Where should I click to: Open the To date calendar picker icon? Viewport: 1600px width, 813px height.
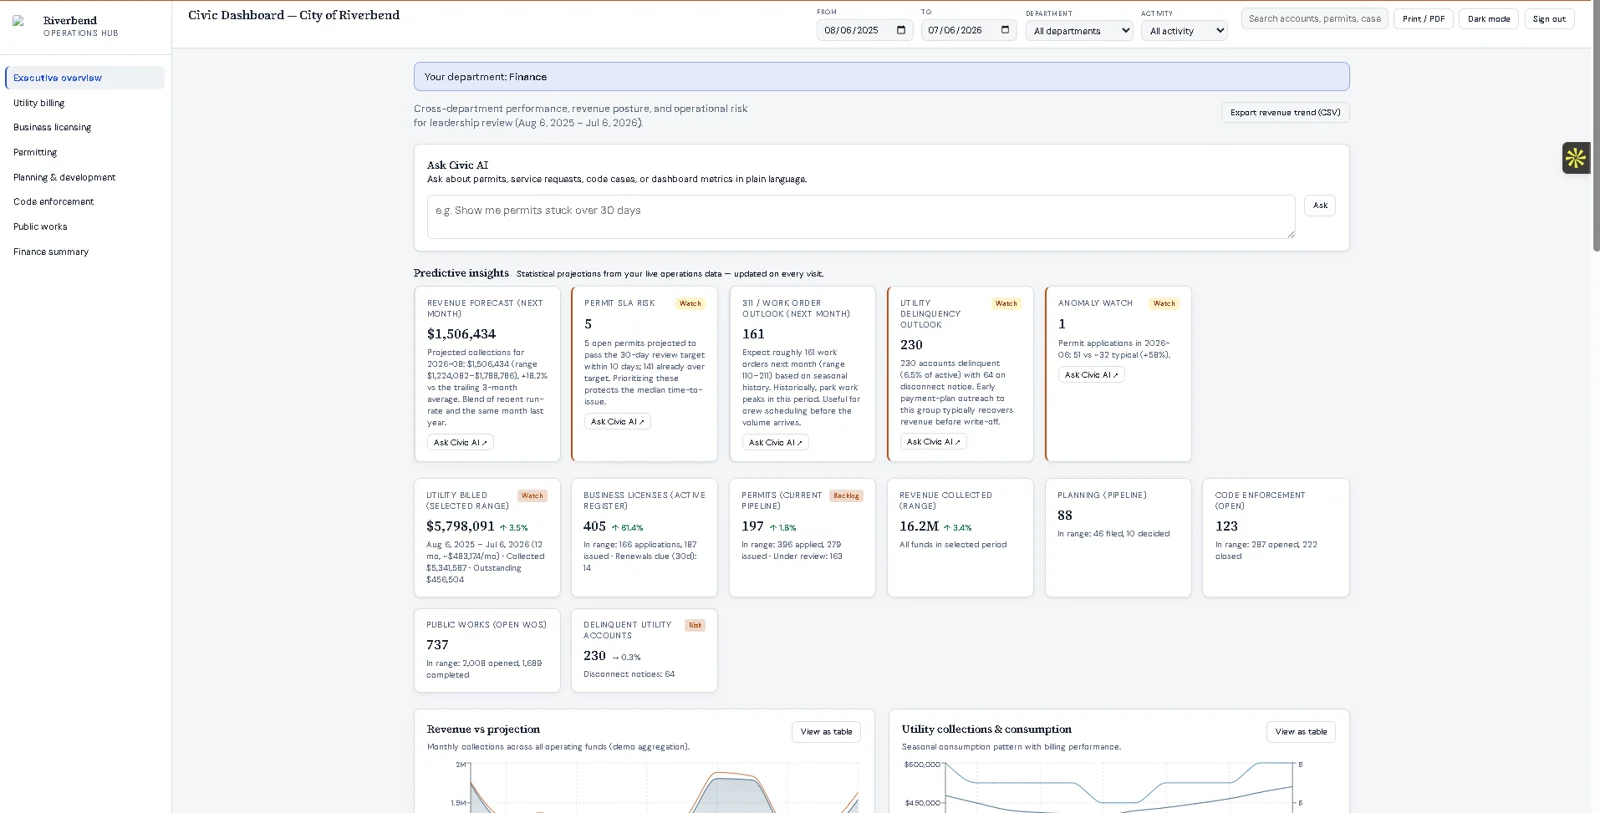pos(1005,31)
